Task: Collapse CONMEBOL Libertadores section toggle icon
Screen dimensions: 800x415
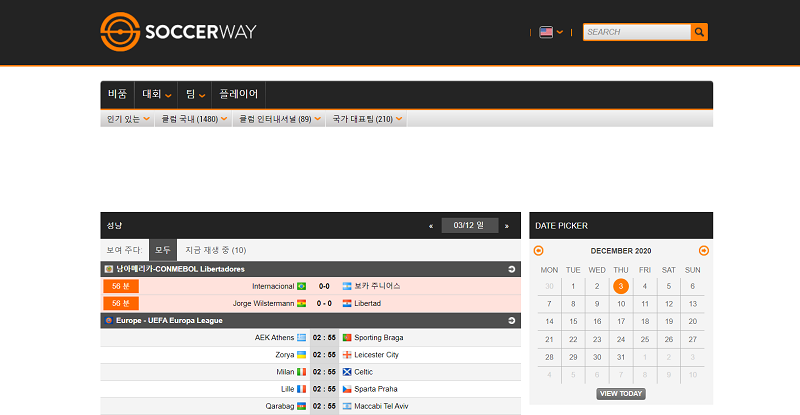Action: (511, 269)
